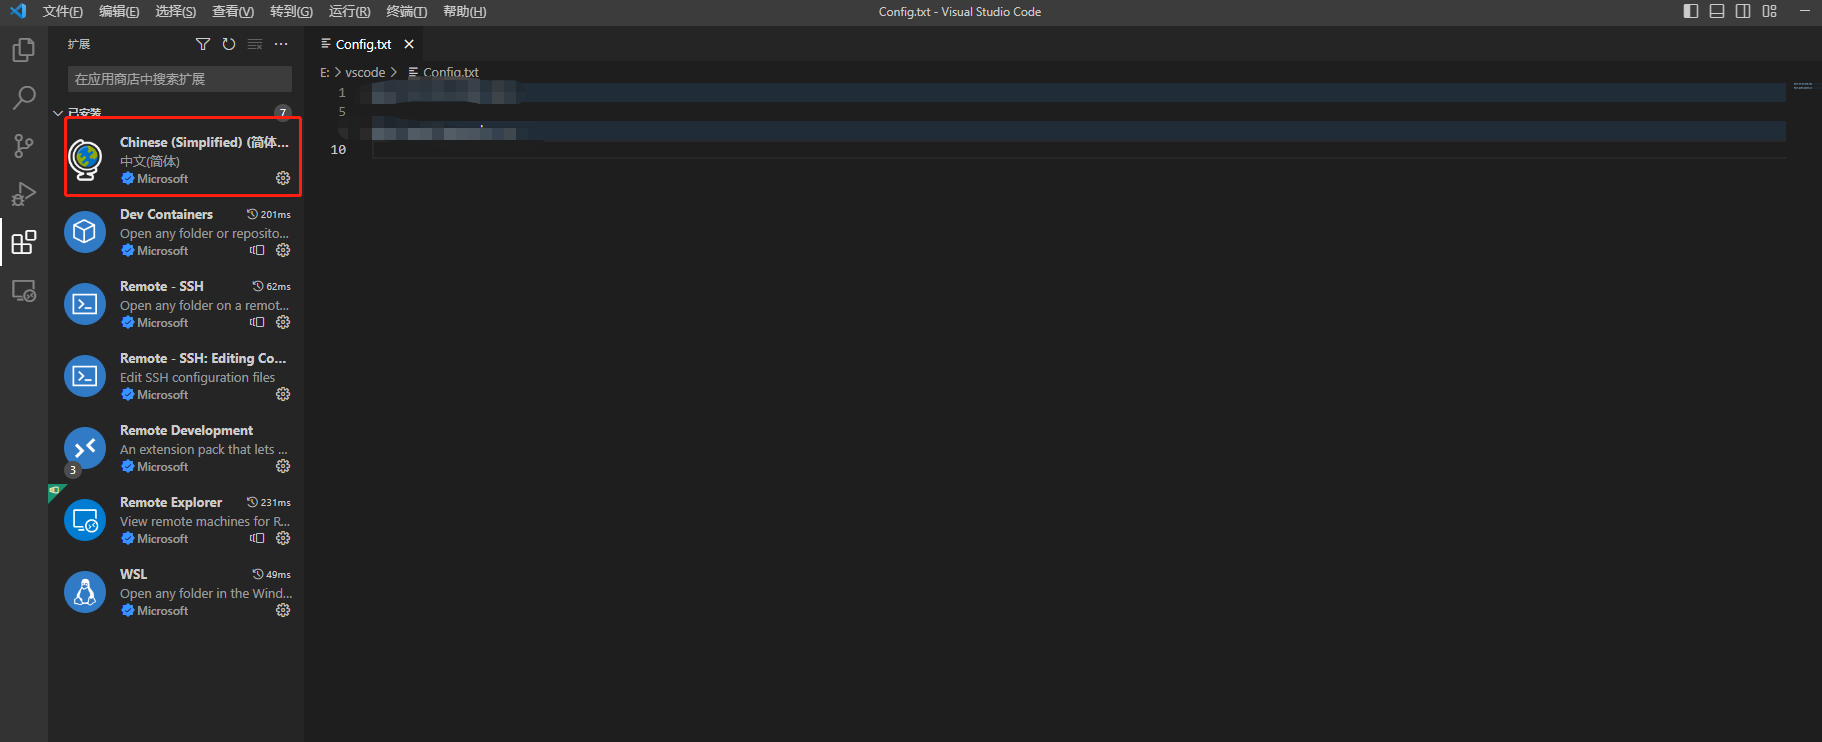Open the 转到(G) menu
Image resolution: width=1822 pixels, height=742 pixels.
pos(291,12)
